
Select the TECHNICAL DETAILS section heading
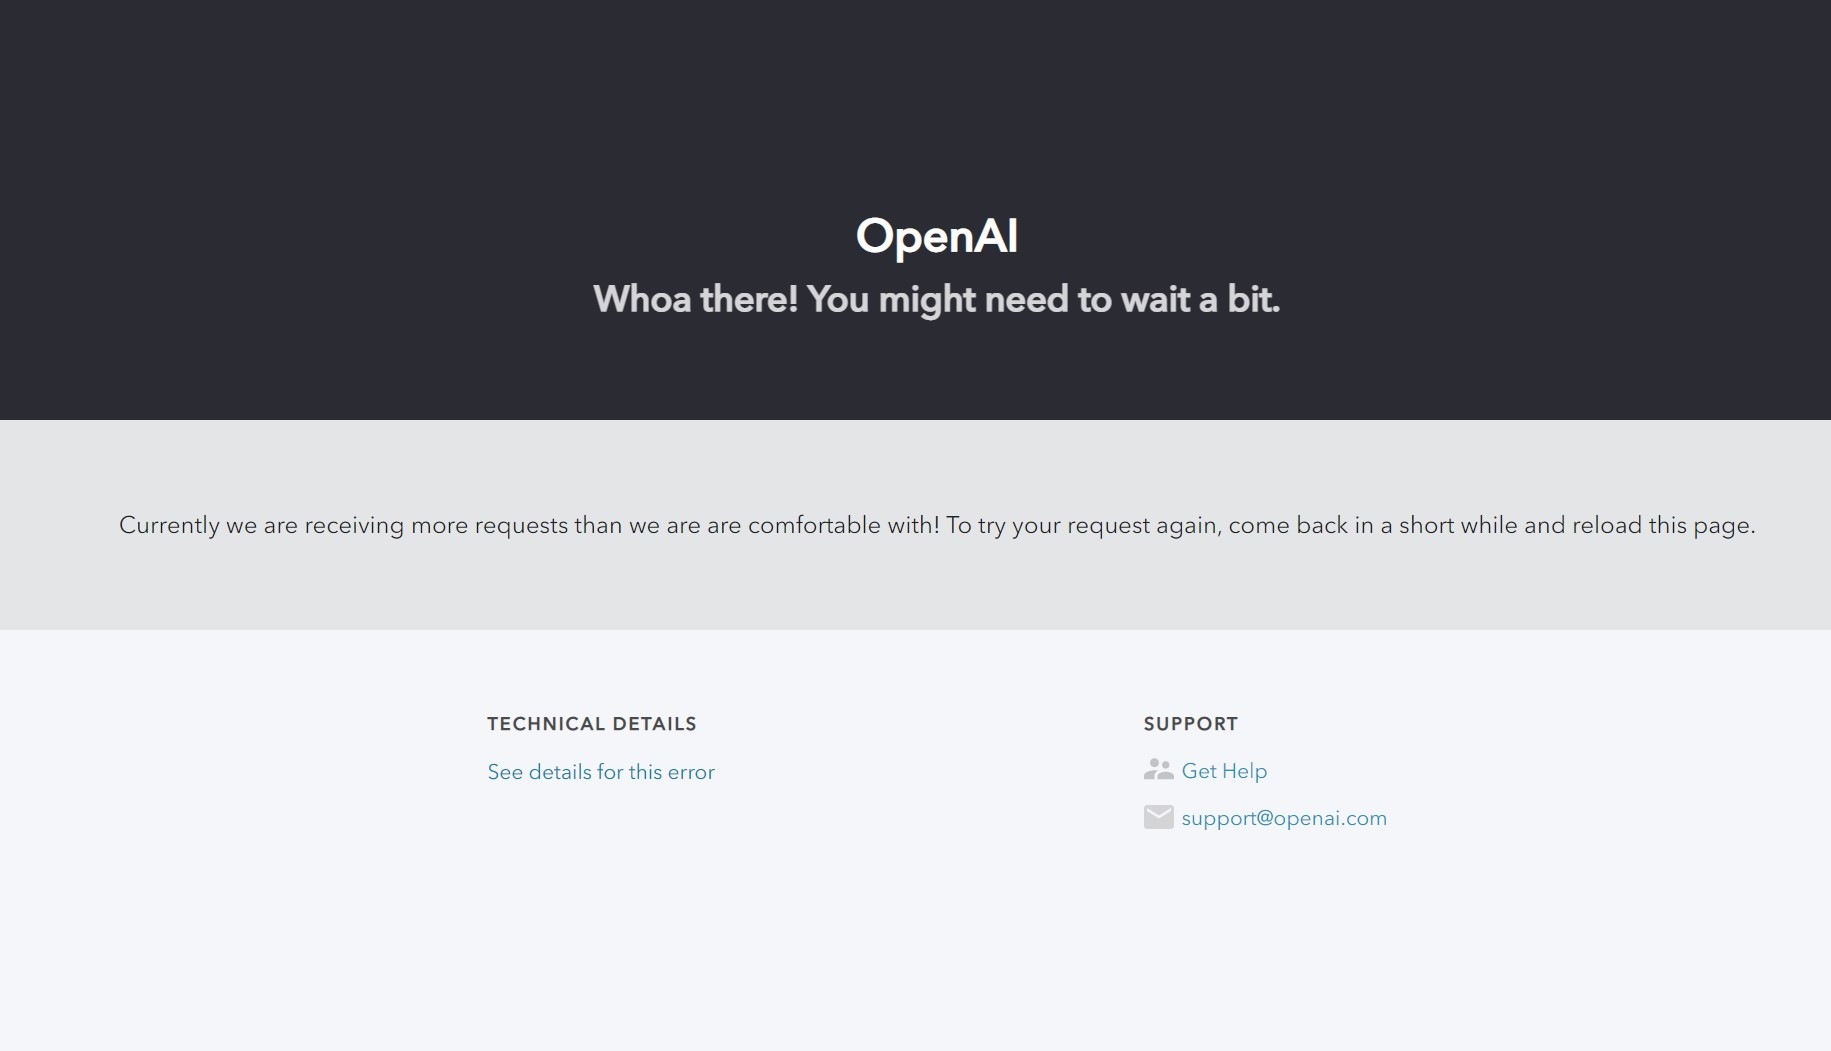tap(592, 724)
